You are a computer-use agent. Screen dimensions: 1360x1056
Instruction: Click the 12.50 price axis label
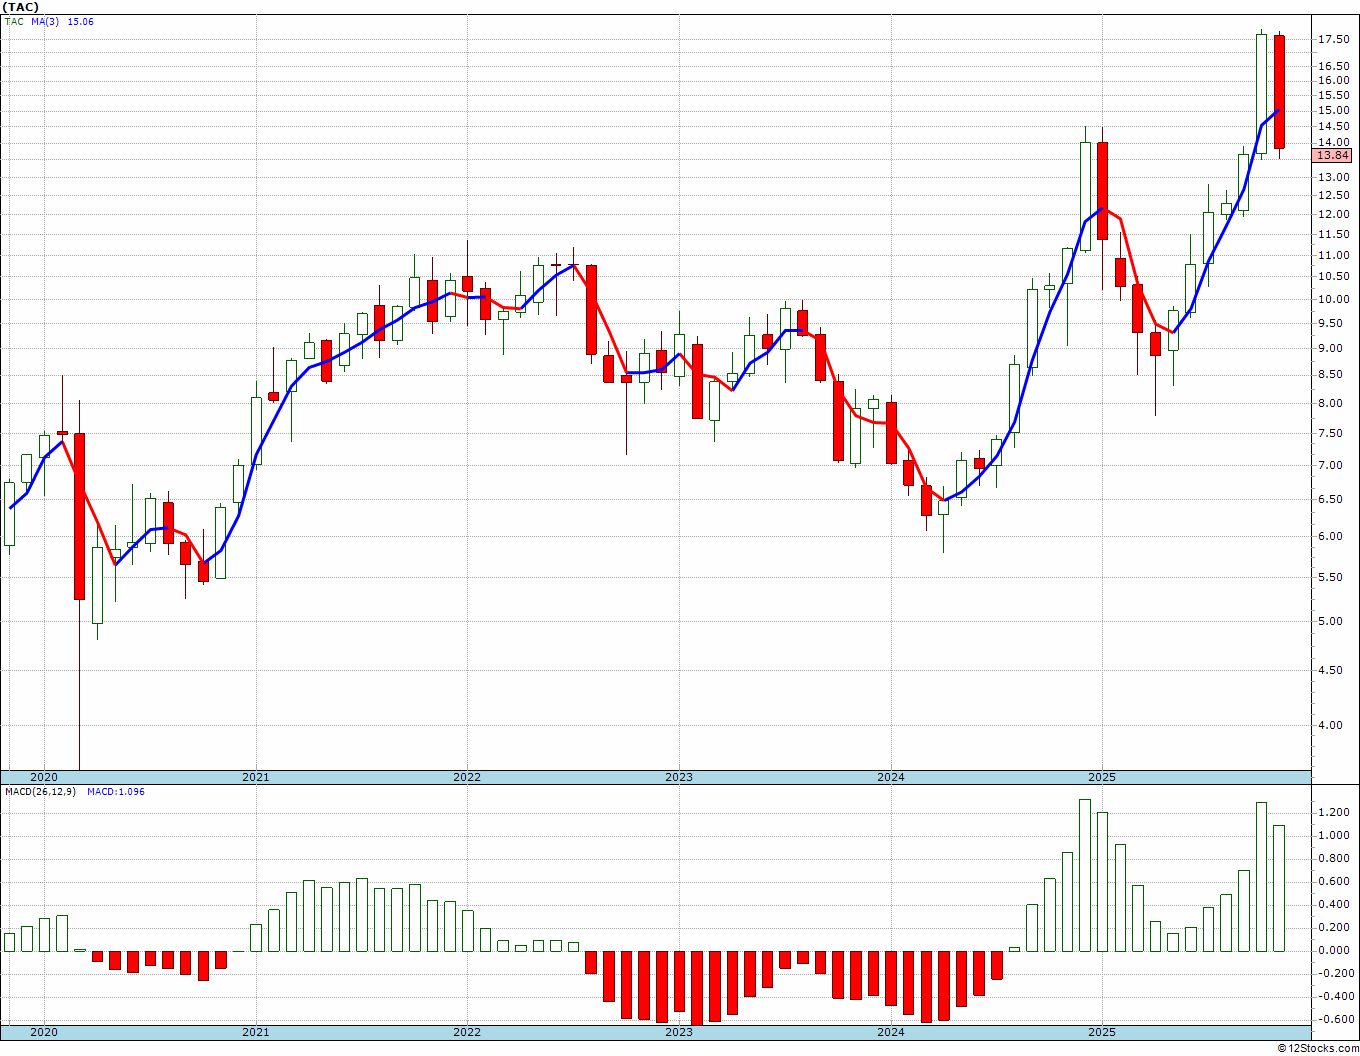(x=1333, y=195)
